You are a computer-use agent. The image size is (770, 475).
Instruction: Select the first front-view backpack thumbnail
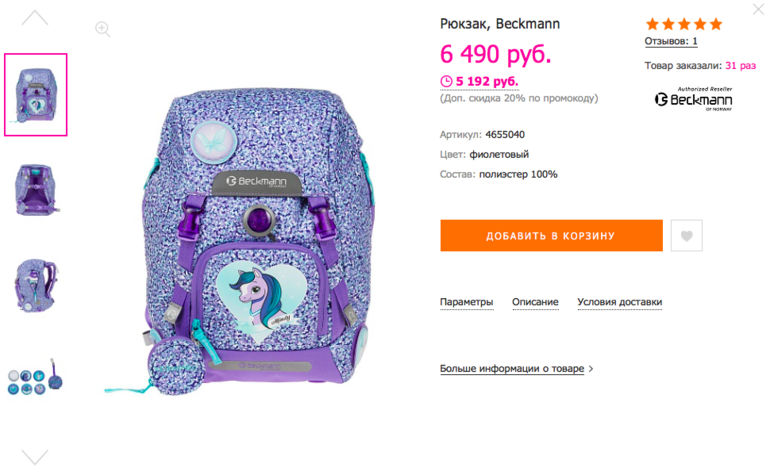pos(36,95)
